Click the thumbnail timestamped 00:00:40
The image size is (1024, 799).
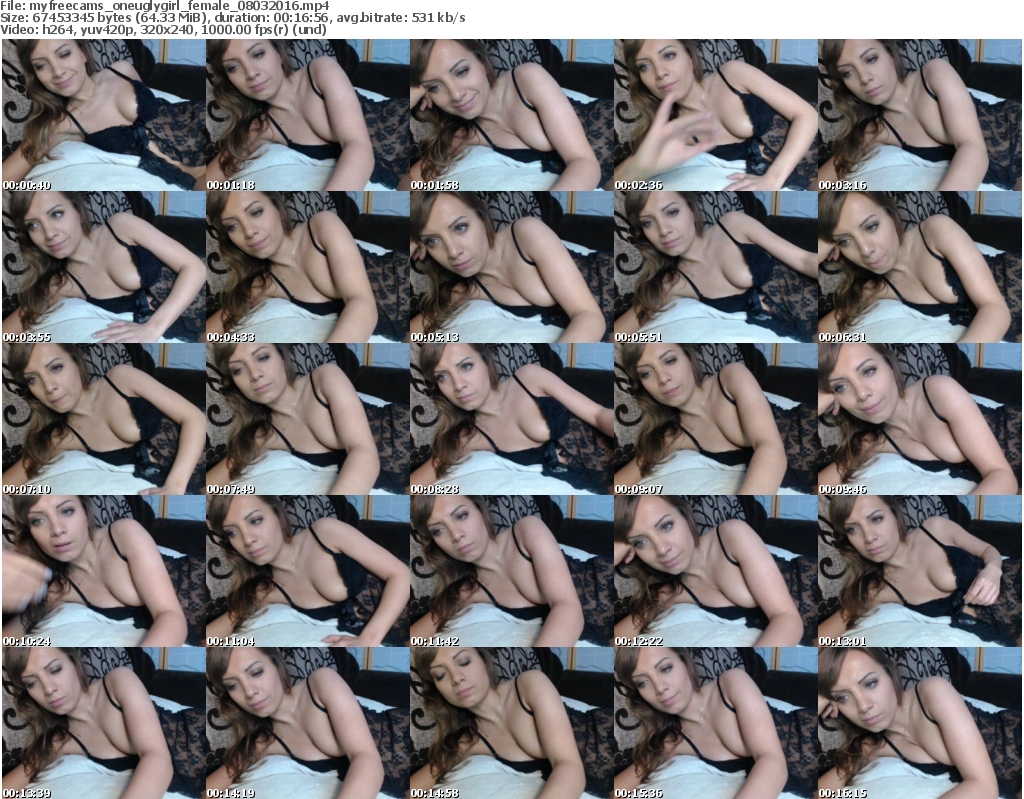[x=102, y=115]
